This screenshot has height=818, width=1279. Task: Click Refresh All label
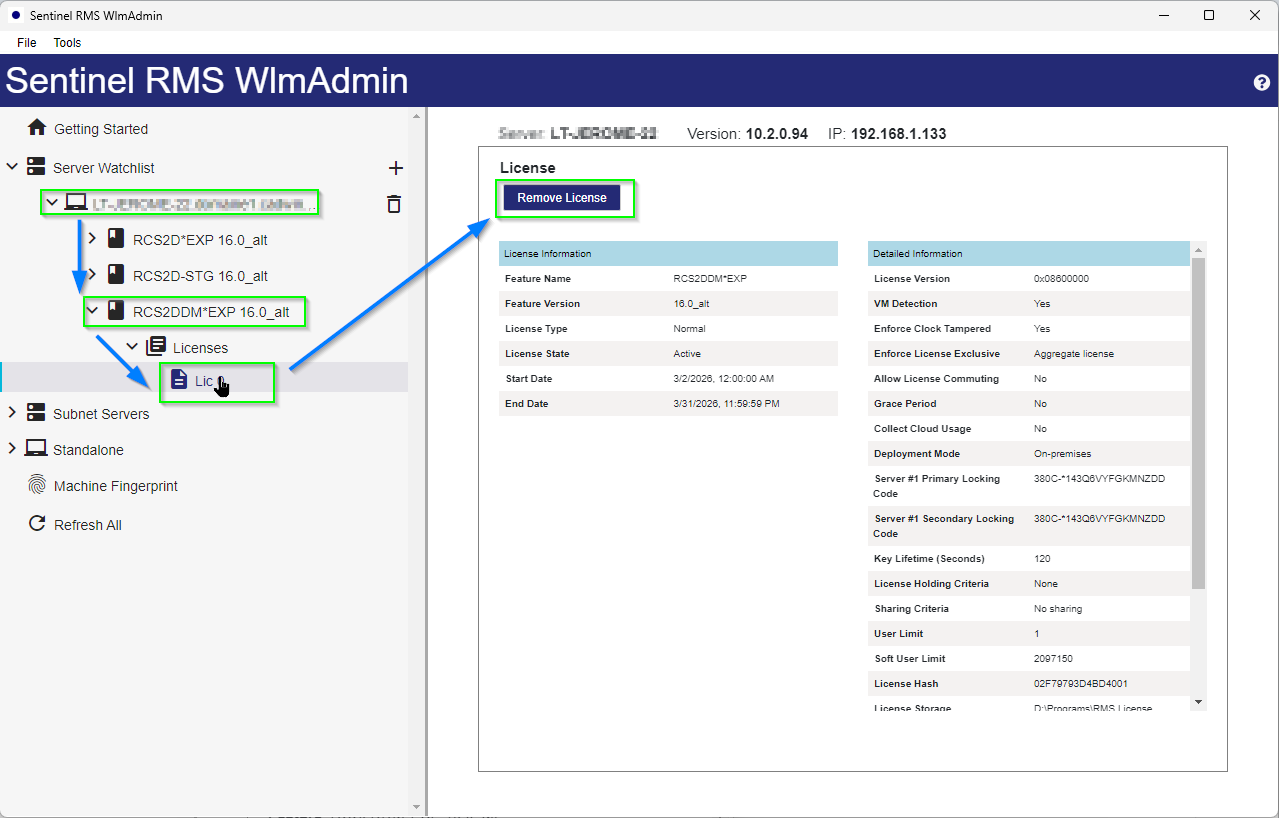pos(88,525)
